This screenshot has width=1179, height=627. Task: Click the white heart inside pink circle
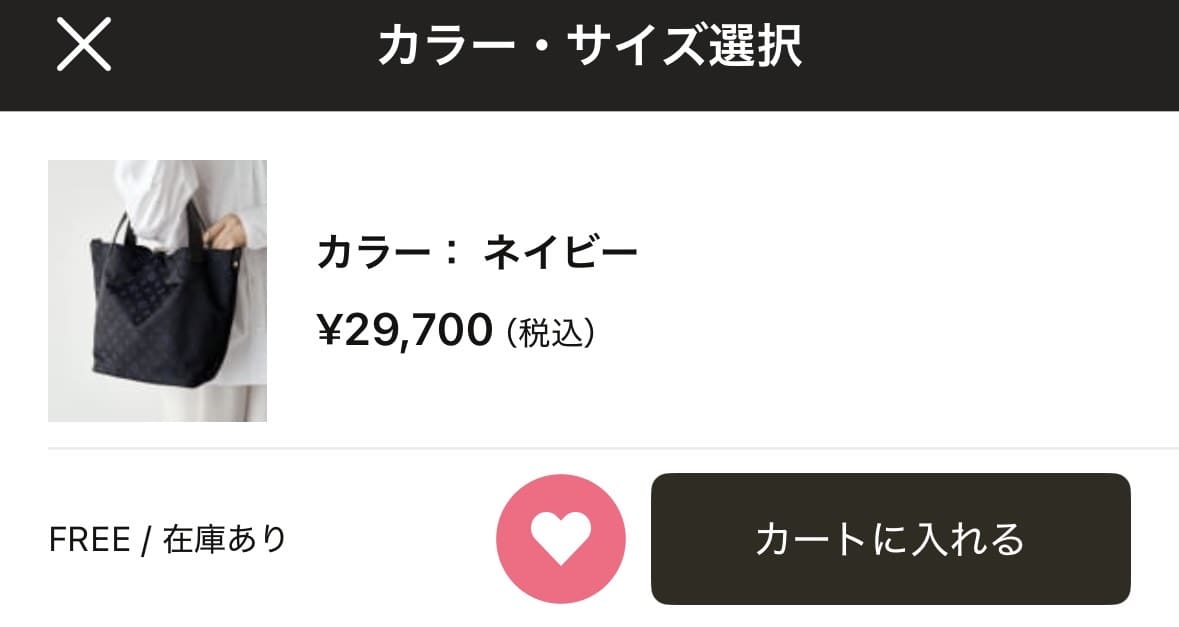[561, 537]
